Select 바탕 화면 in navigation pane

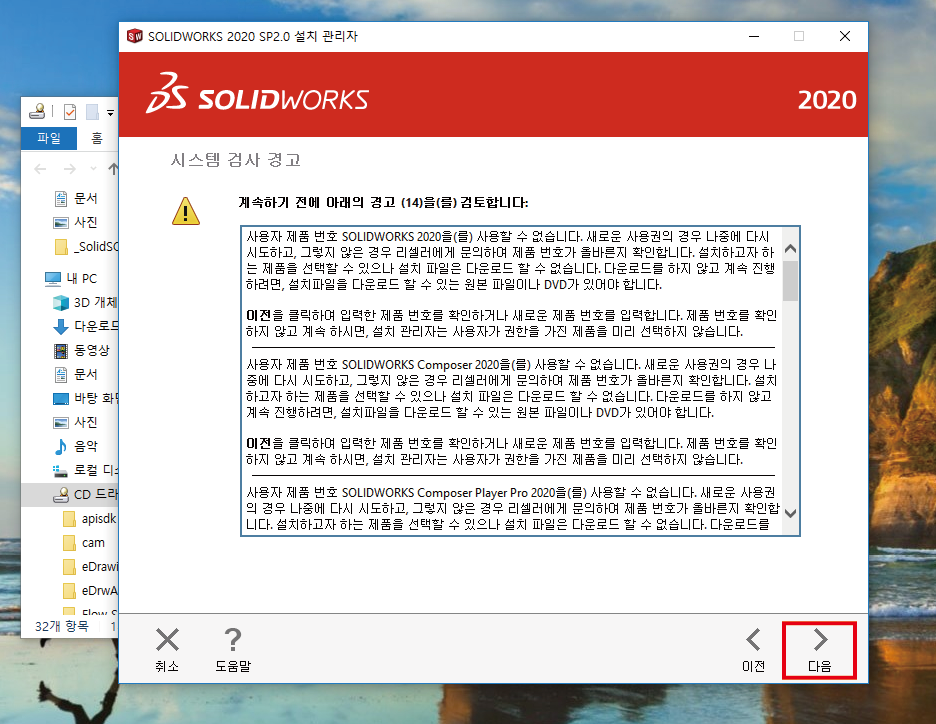tap(85, 398)
